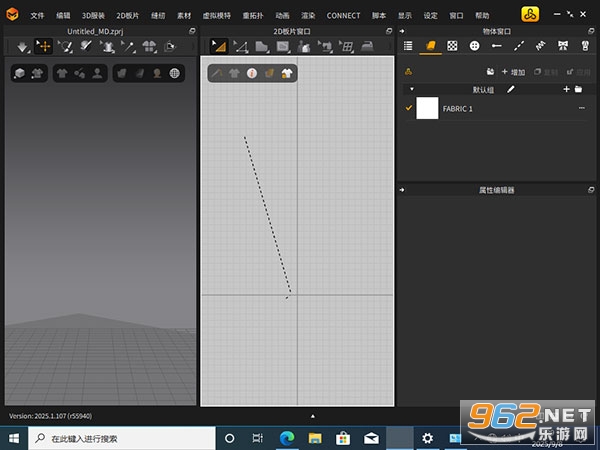
Task: Expand the bottom panel with up arrow
Action: click(x=313, y=416)
